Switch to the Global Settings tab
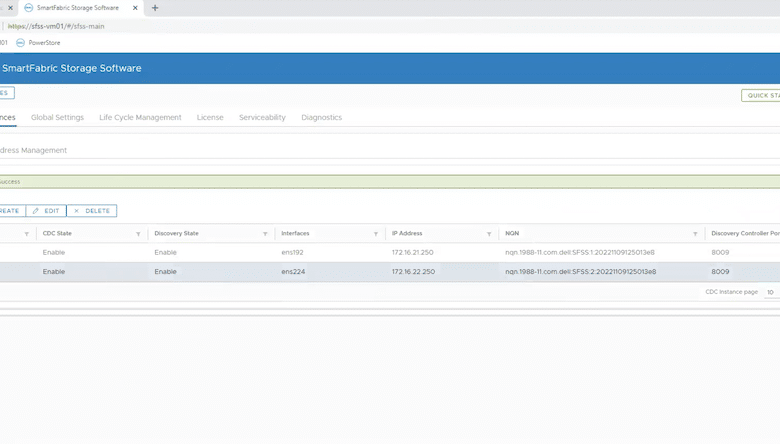 click(x=57, y=117)
